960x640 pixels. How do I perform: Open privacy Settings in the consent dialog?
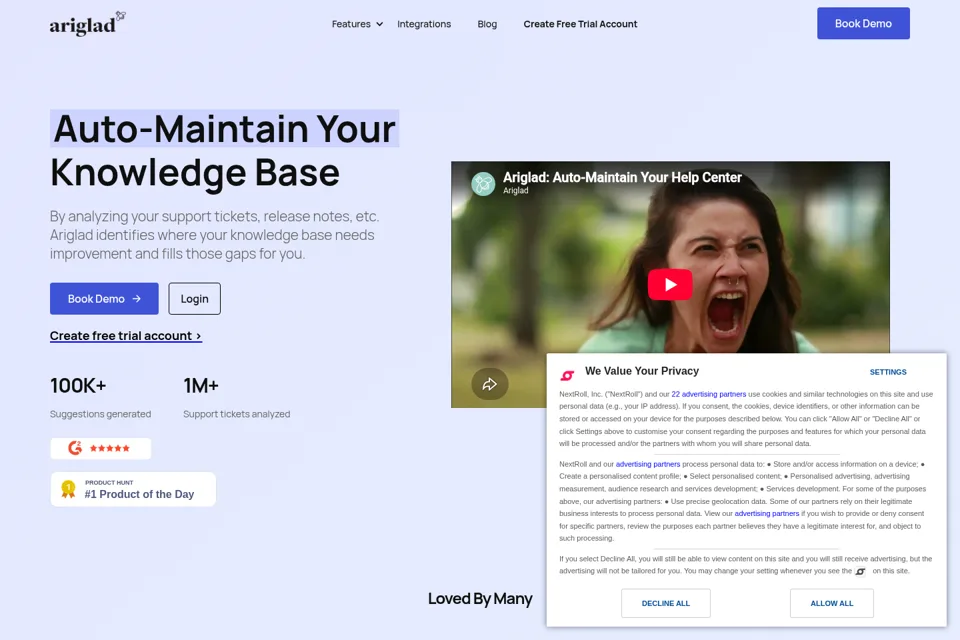pyautogui.click(x=888, y=372)
